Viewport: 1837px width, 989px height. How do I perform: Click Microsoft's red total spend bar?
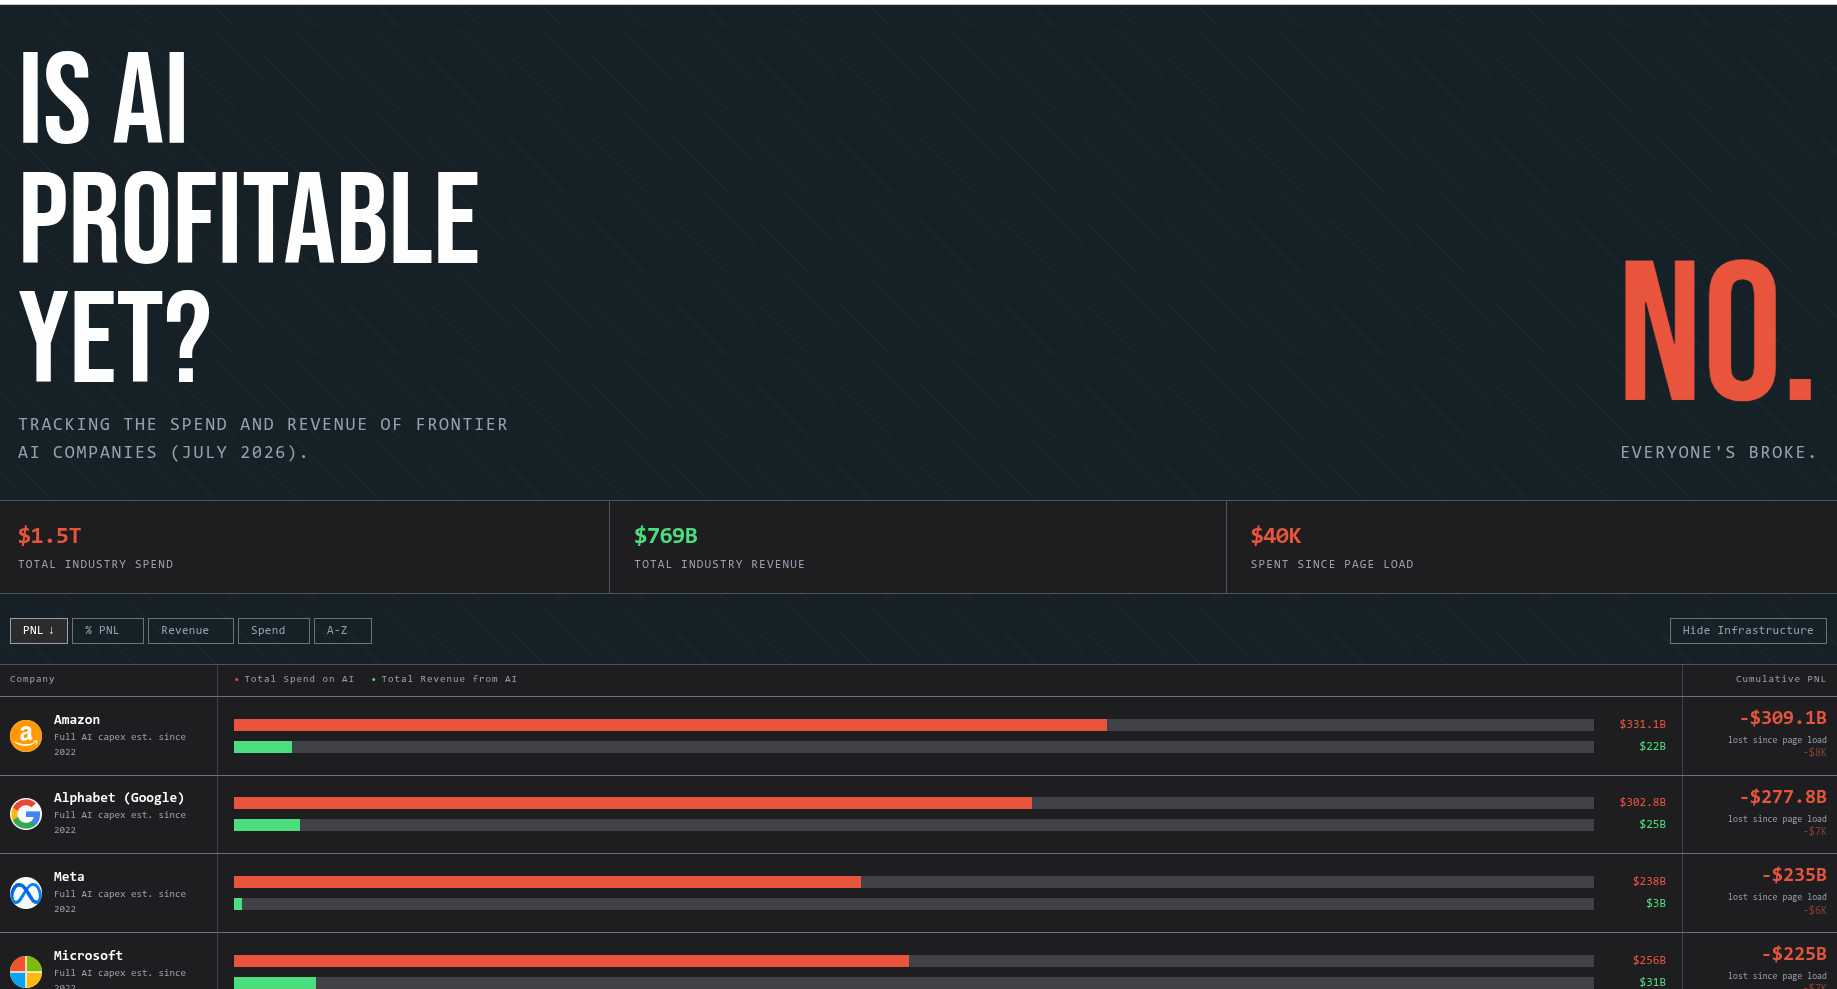click(571, 961)
